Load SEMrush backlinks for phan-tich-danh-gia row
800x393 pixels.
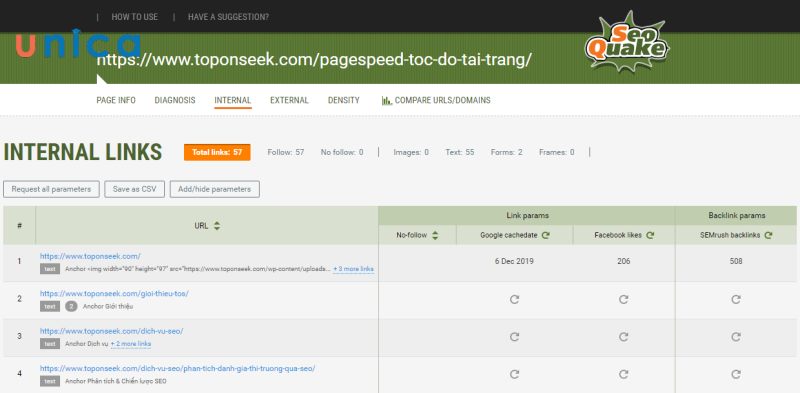coord(736,374)
